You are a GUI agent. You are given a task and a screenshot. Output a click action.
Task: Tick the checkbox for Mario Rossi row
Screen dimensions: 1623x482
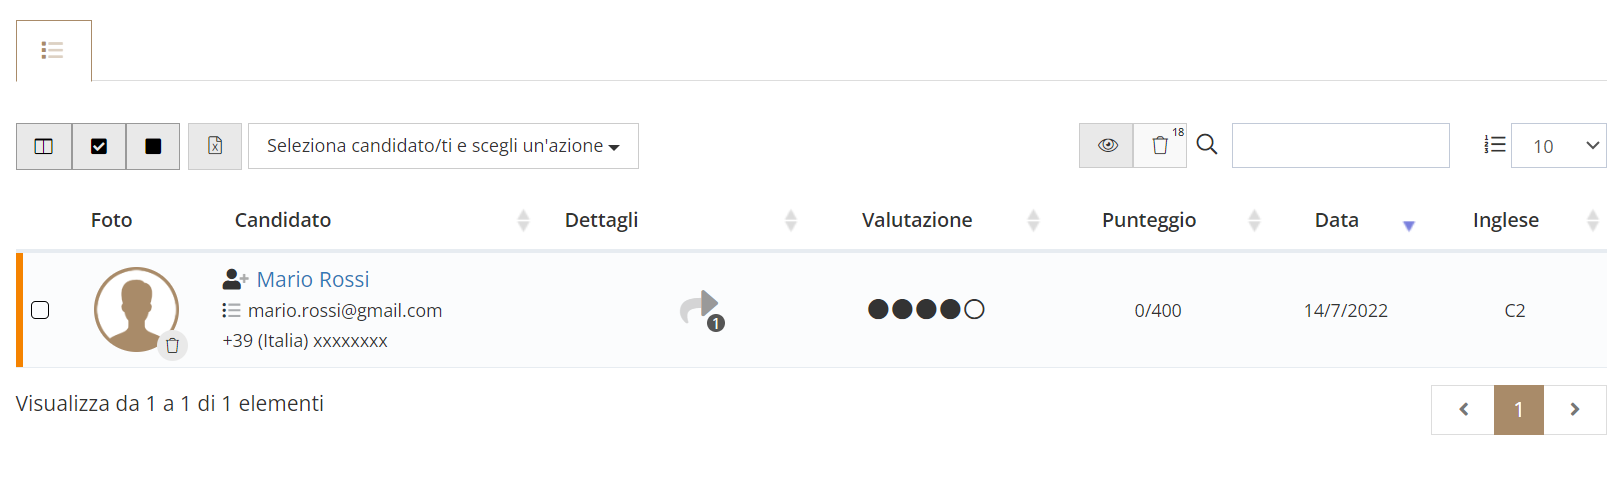(x=40, y=310)
